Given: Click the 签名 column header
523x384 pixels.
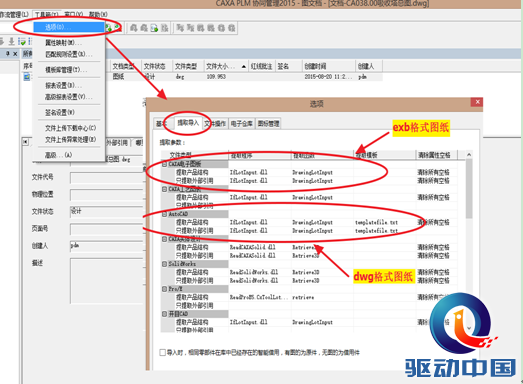Looking at the screenshot, I should point(289,66).
